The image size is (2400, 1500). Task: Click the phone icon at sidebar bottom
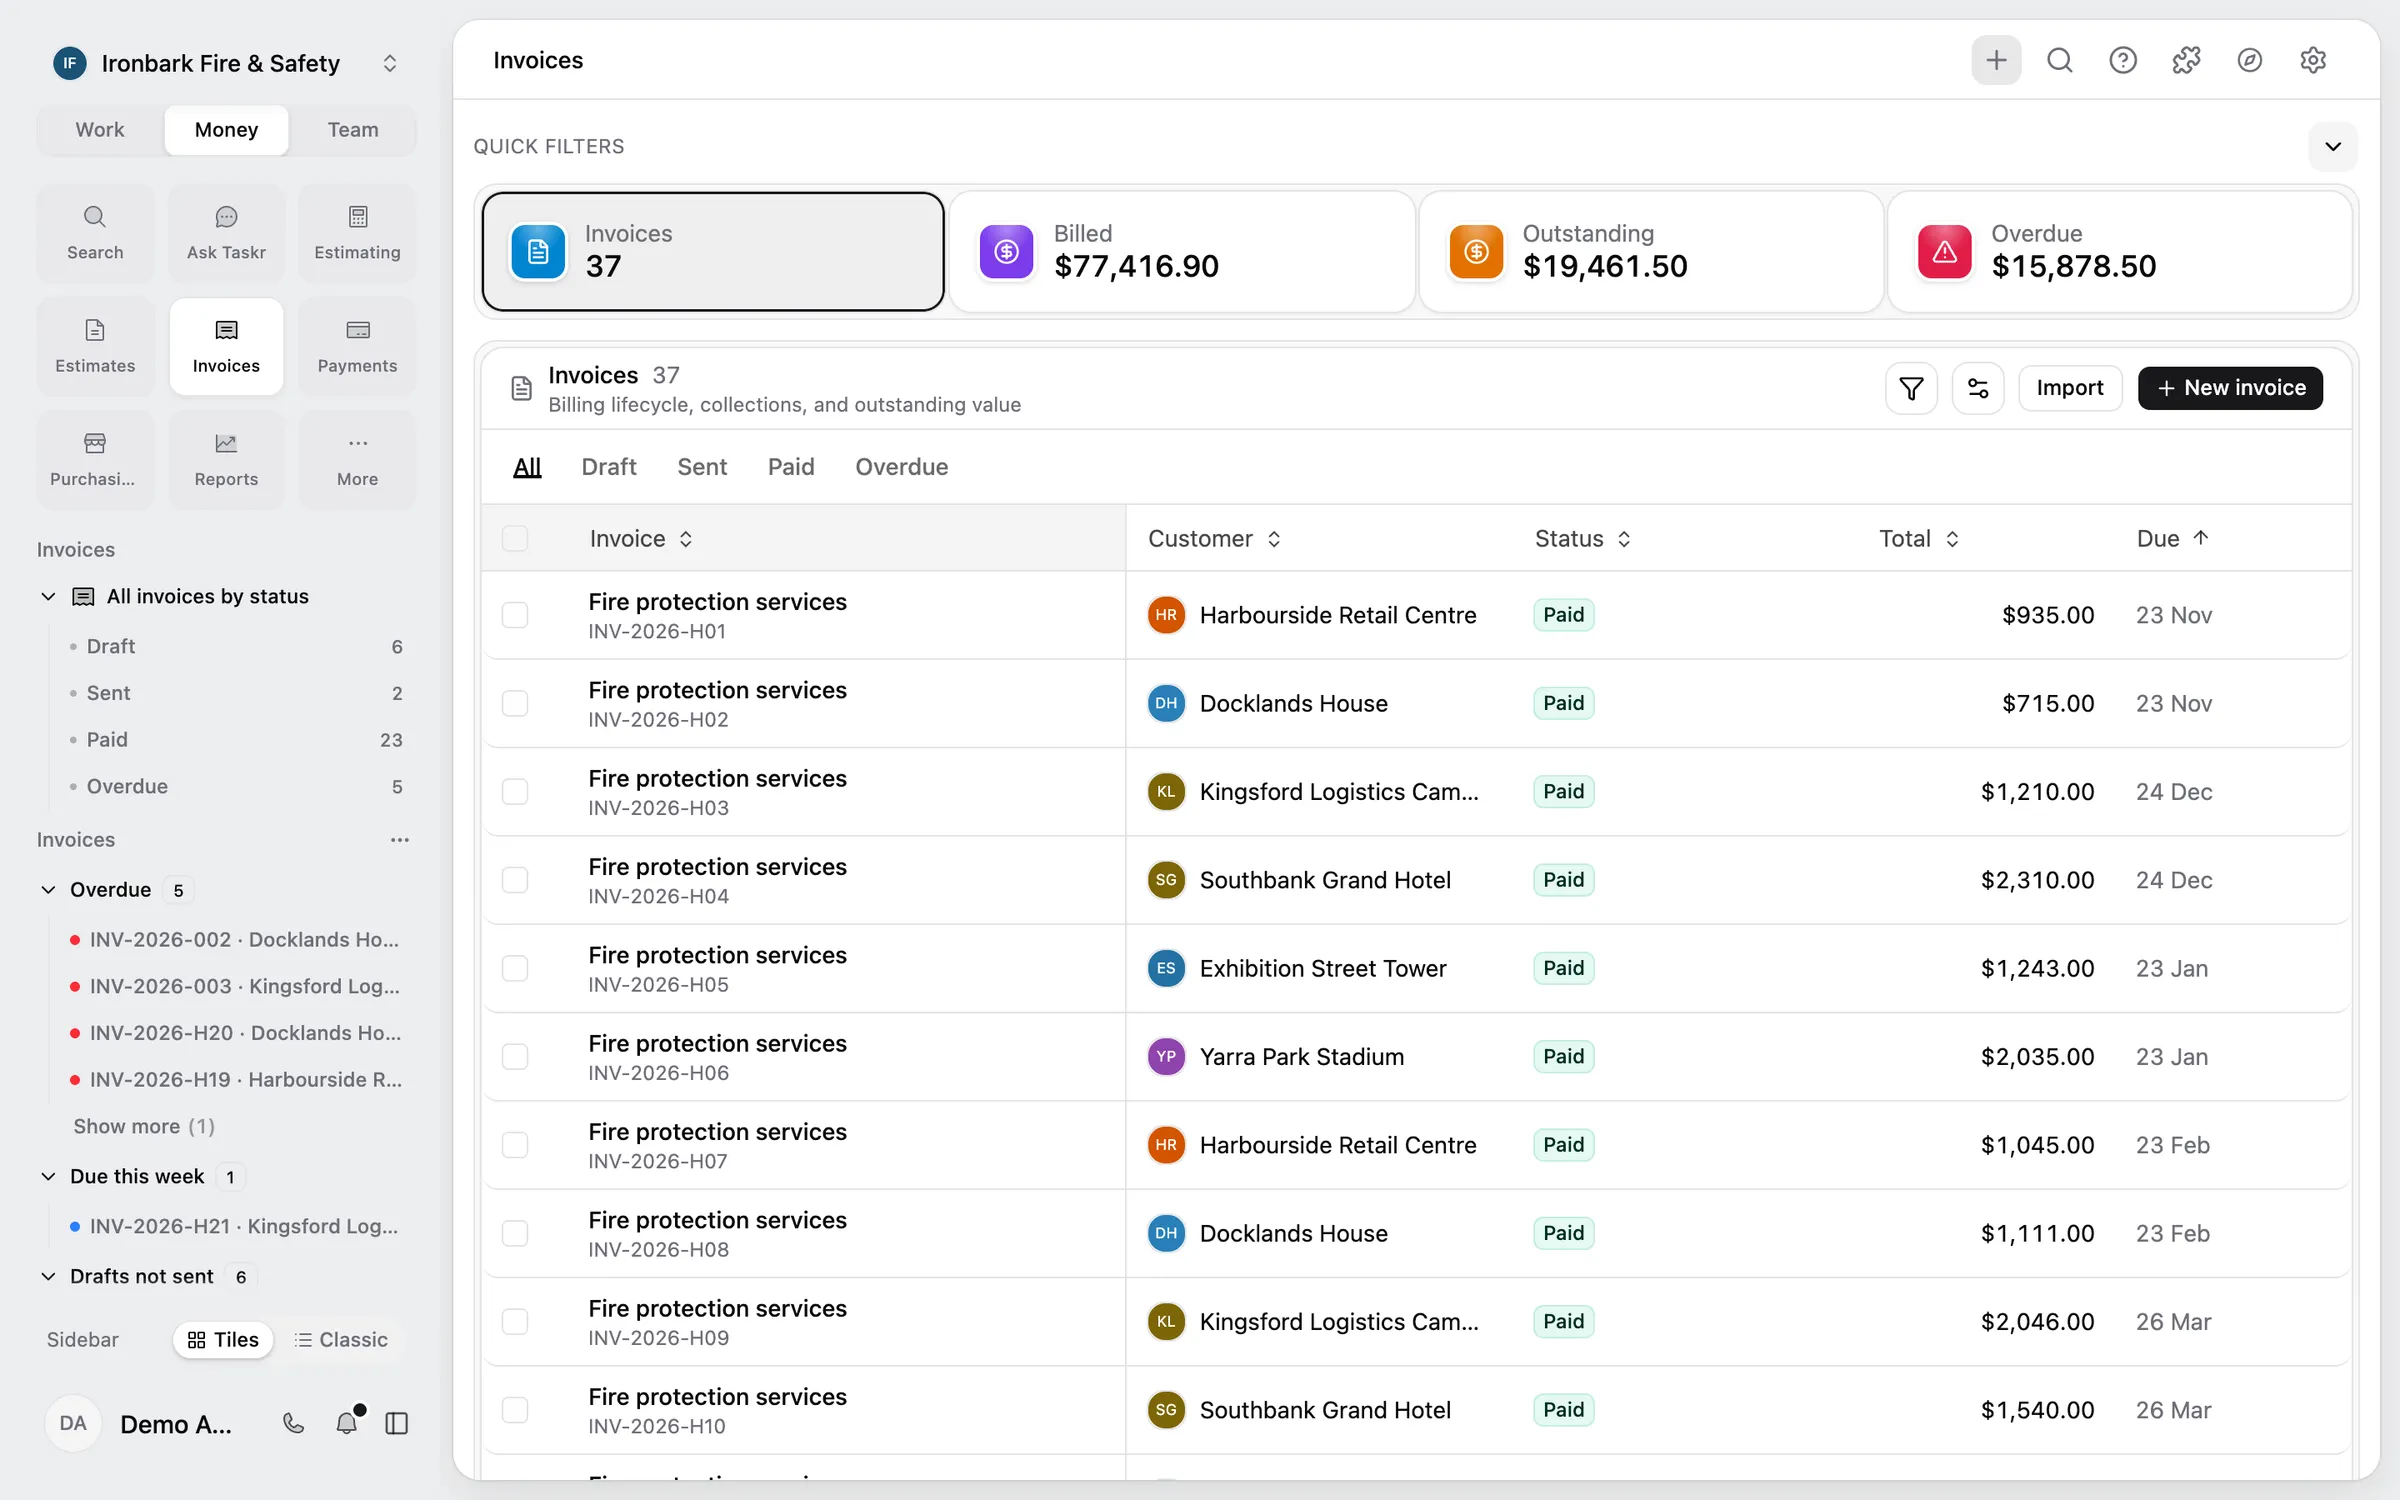[x=293, y=1423]
